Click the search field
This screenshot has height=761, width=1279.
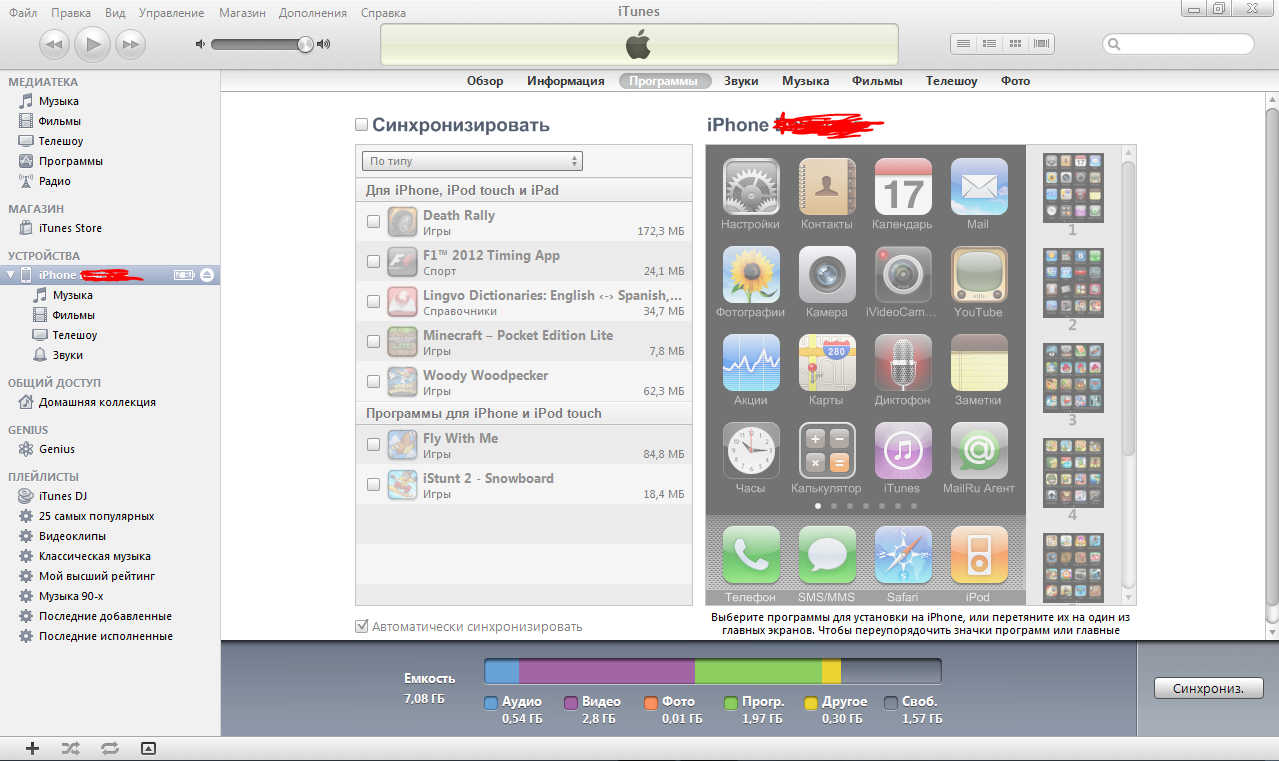pyautogui.click(x=1178, y=44)
